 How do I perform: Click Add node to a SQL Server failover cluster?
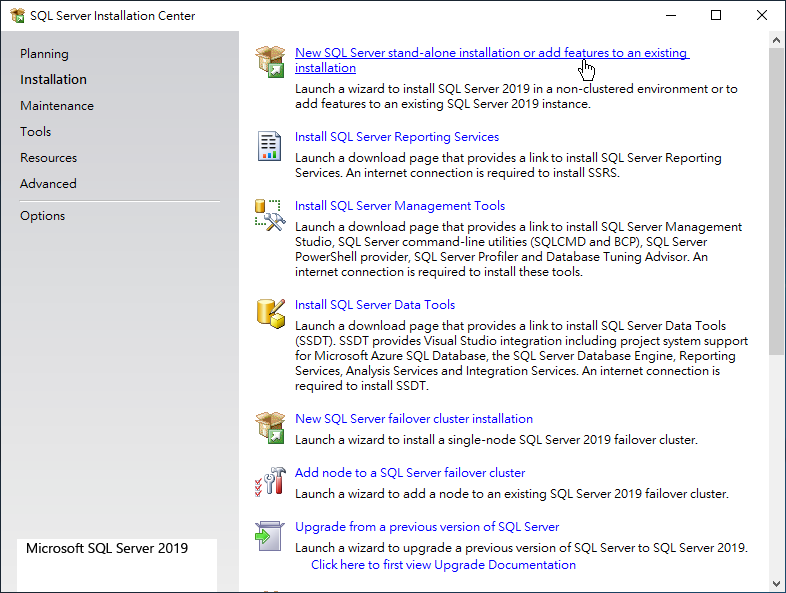pos(410,473)
